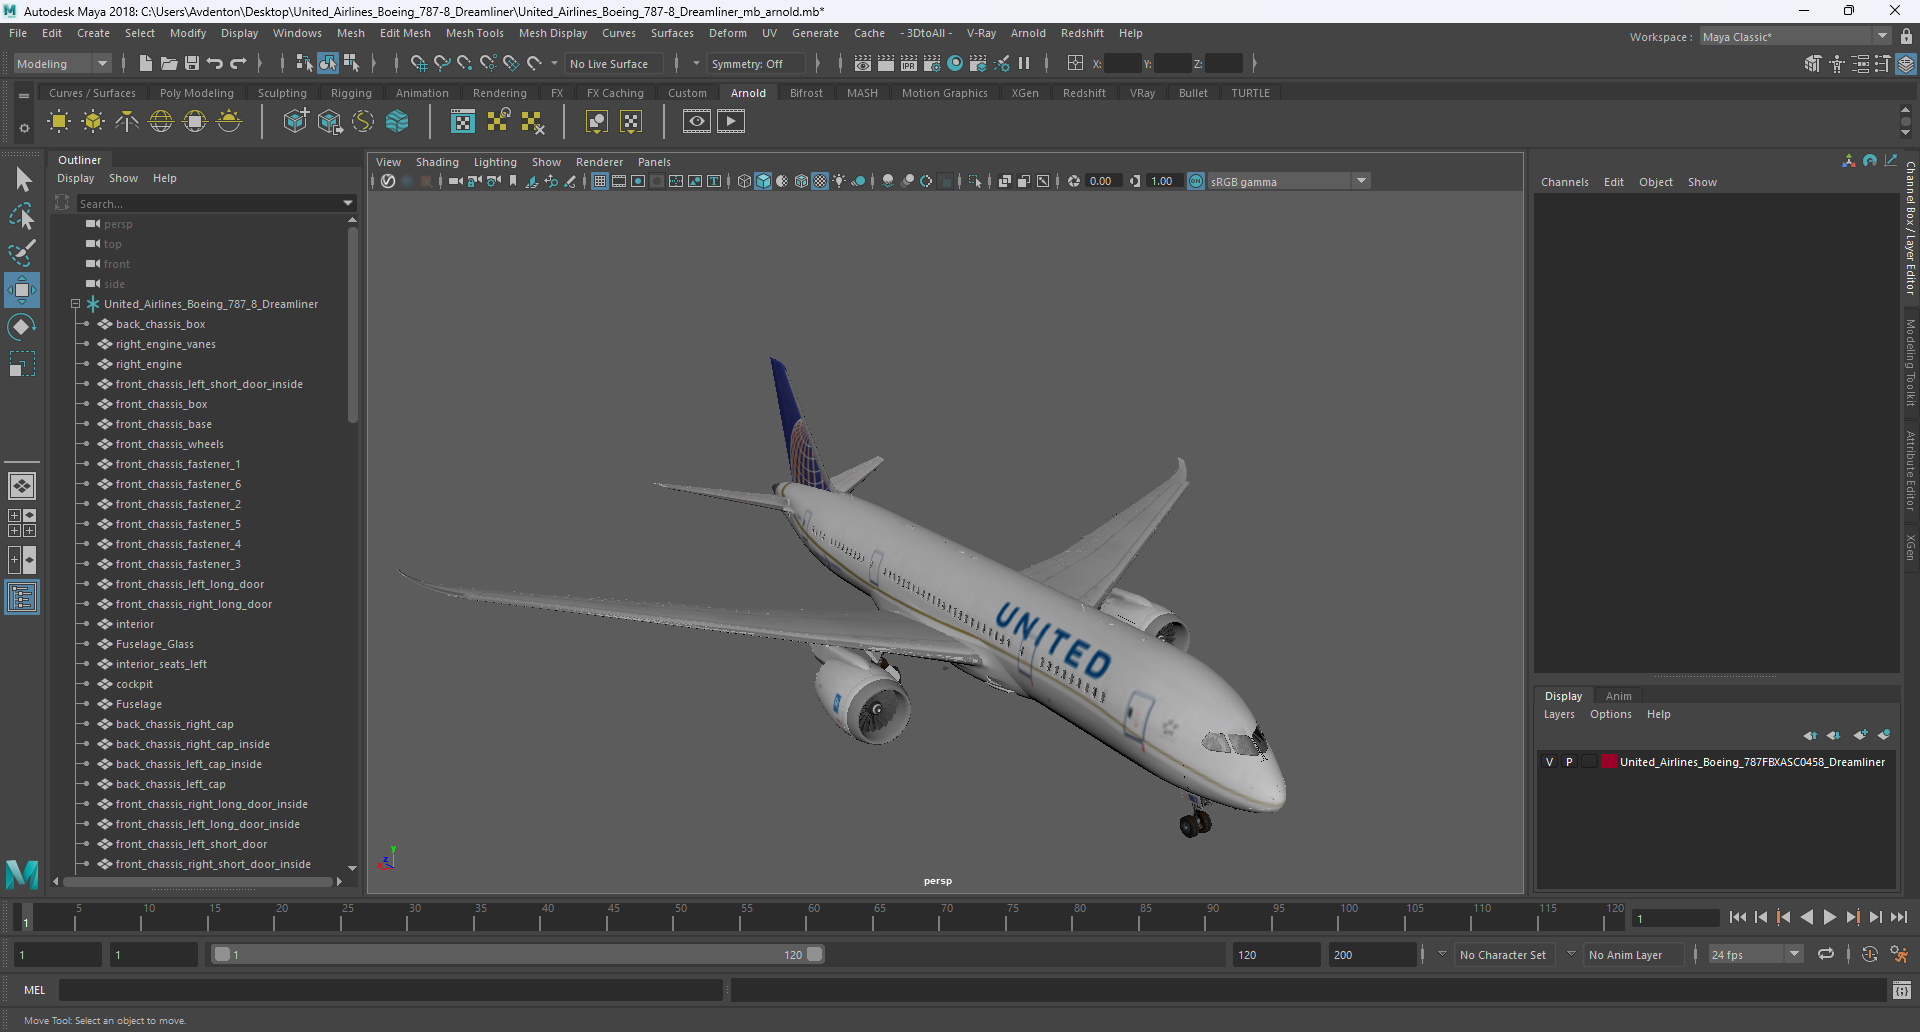Collapse United_Airlines_Boeing_787_8_Dreamliner group node
This screenshot has width=1920, height=1032.
coord(75,304)
